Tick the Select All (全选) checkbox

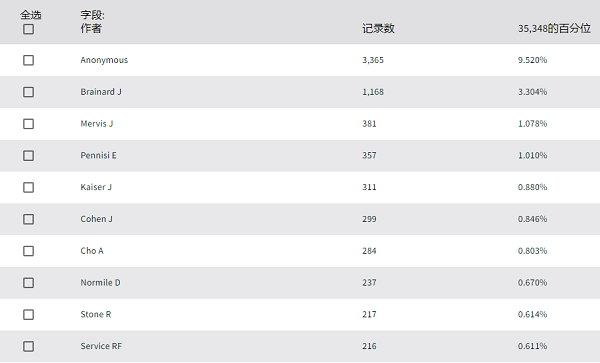pos(28,29)
